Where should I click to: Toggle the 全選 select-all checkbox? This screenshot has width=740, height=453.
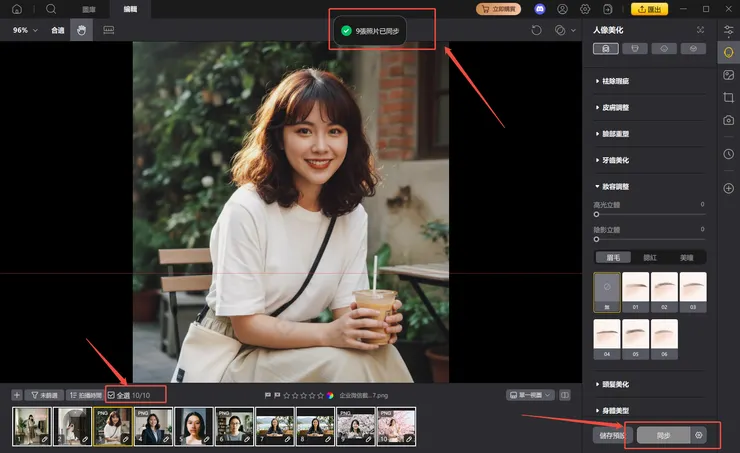(x=112, y=395)
